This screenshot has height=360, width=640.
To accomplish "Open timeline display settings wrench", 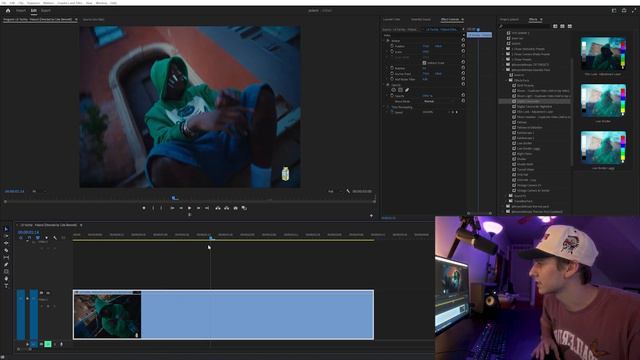I will (55, 238).
